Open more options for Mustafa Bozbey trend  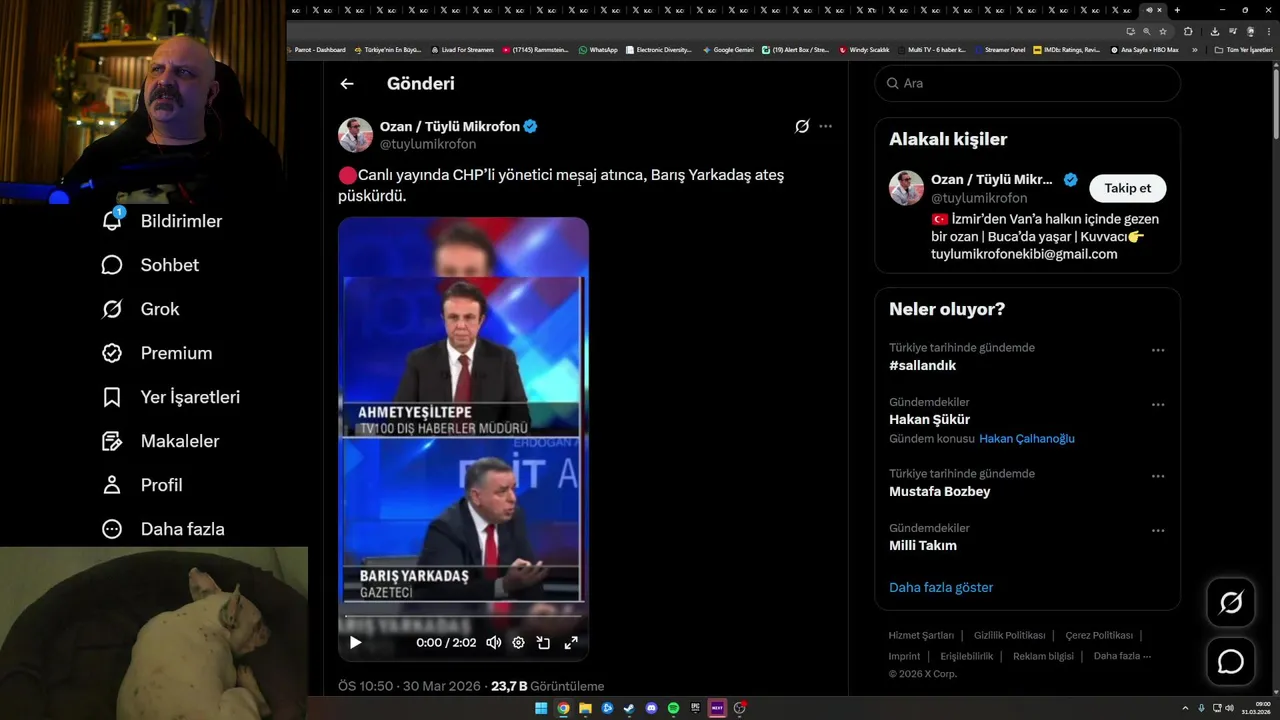pos(1158,477)
